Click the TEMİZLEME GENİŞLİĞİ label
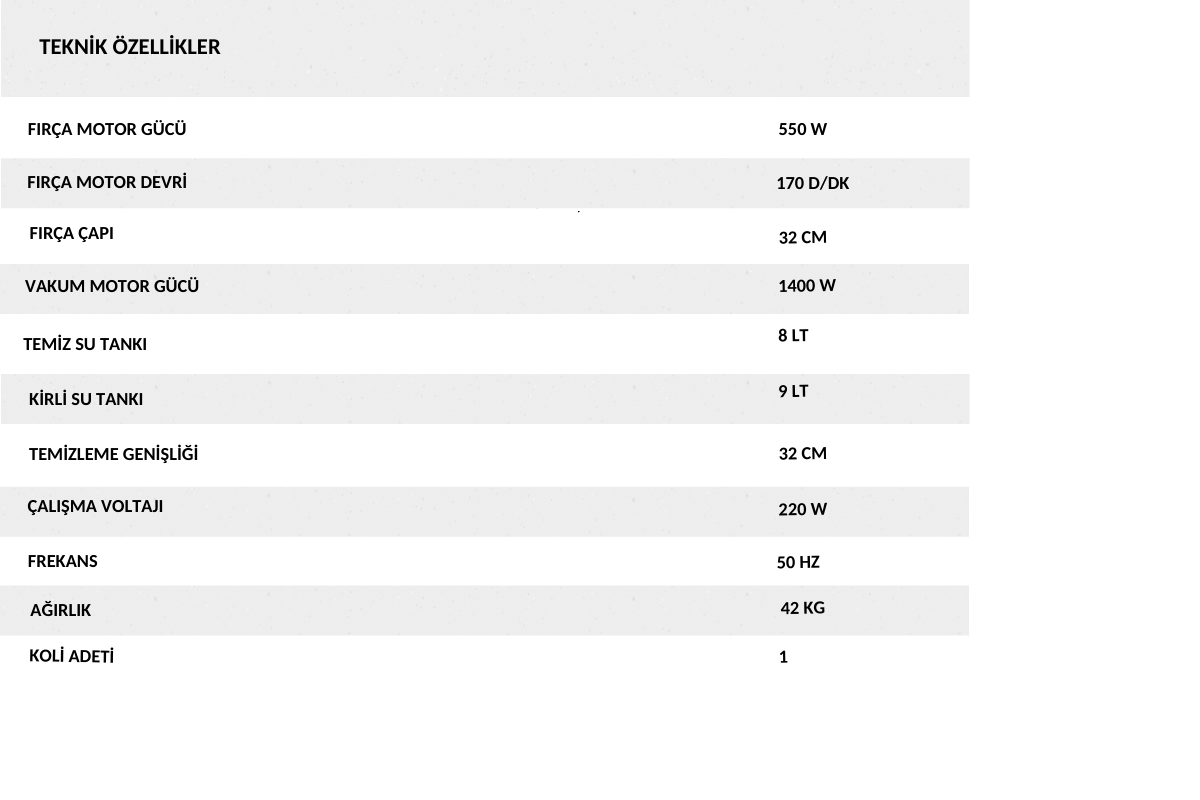The width and height of the screenshot is (1200, 800). tap(114, 454)
